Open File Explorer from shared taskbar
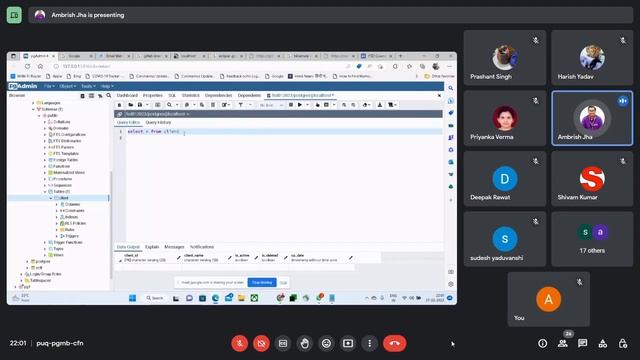Screen dimensions: 640x360 point(241,298)
